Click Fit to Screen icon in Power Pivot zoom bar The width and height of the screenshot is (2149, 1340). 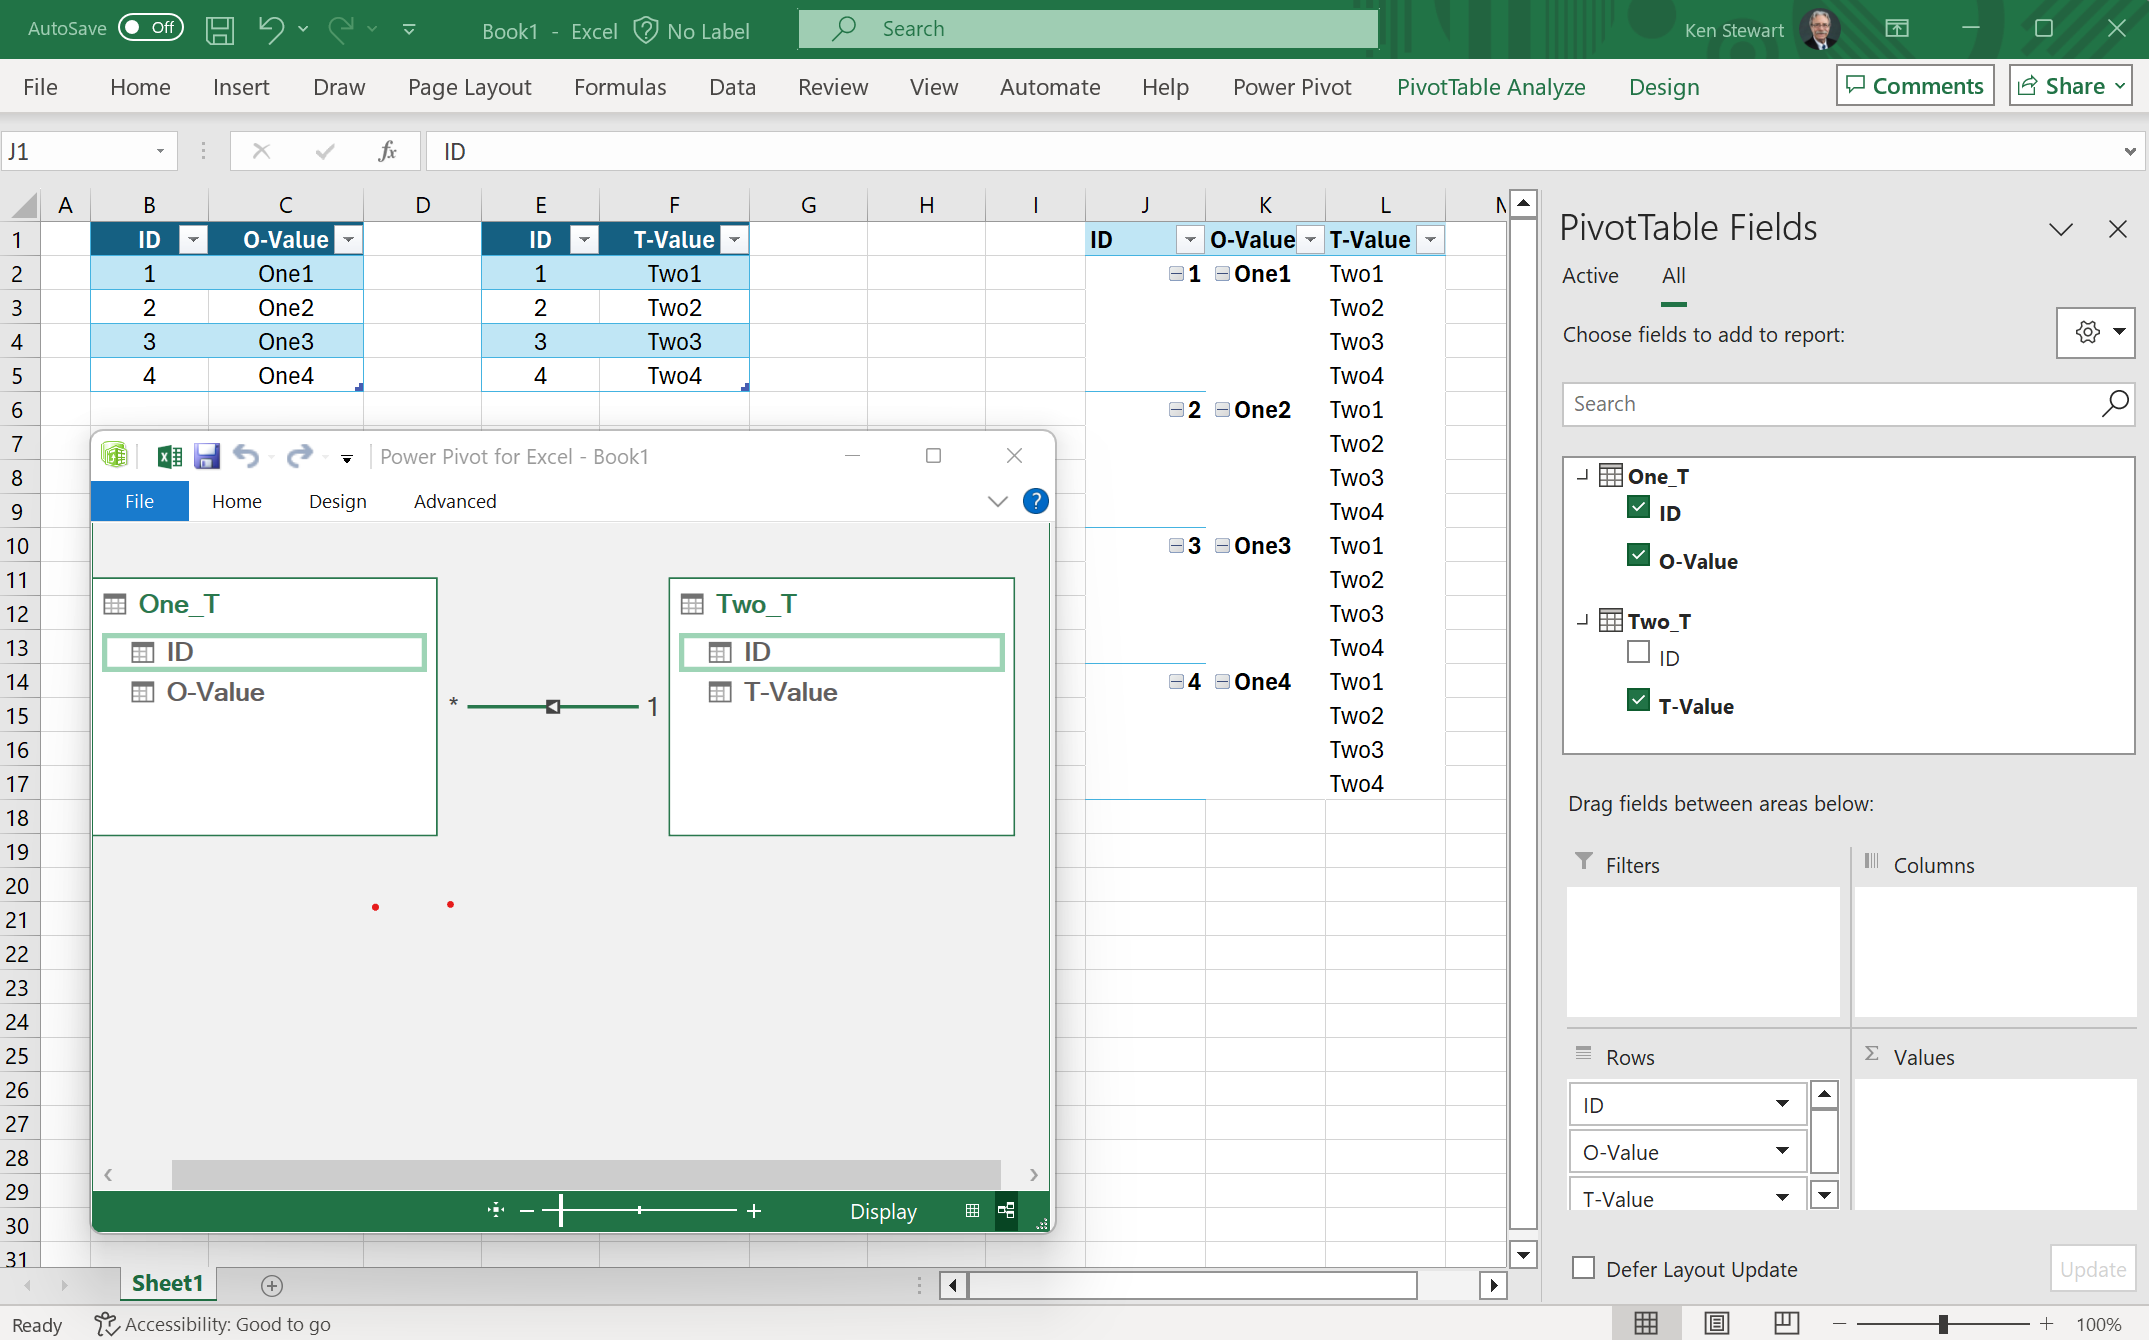pos(495,1211)
